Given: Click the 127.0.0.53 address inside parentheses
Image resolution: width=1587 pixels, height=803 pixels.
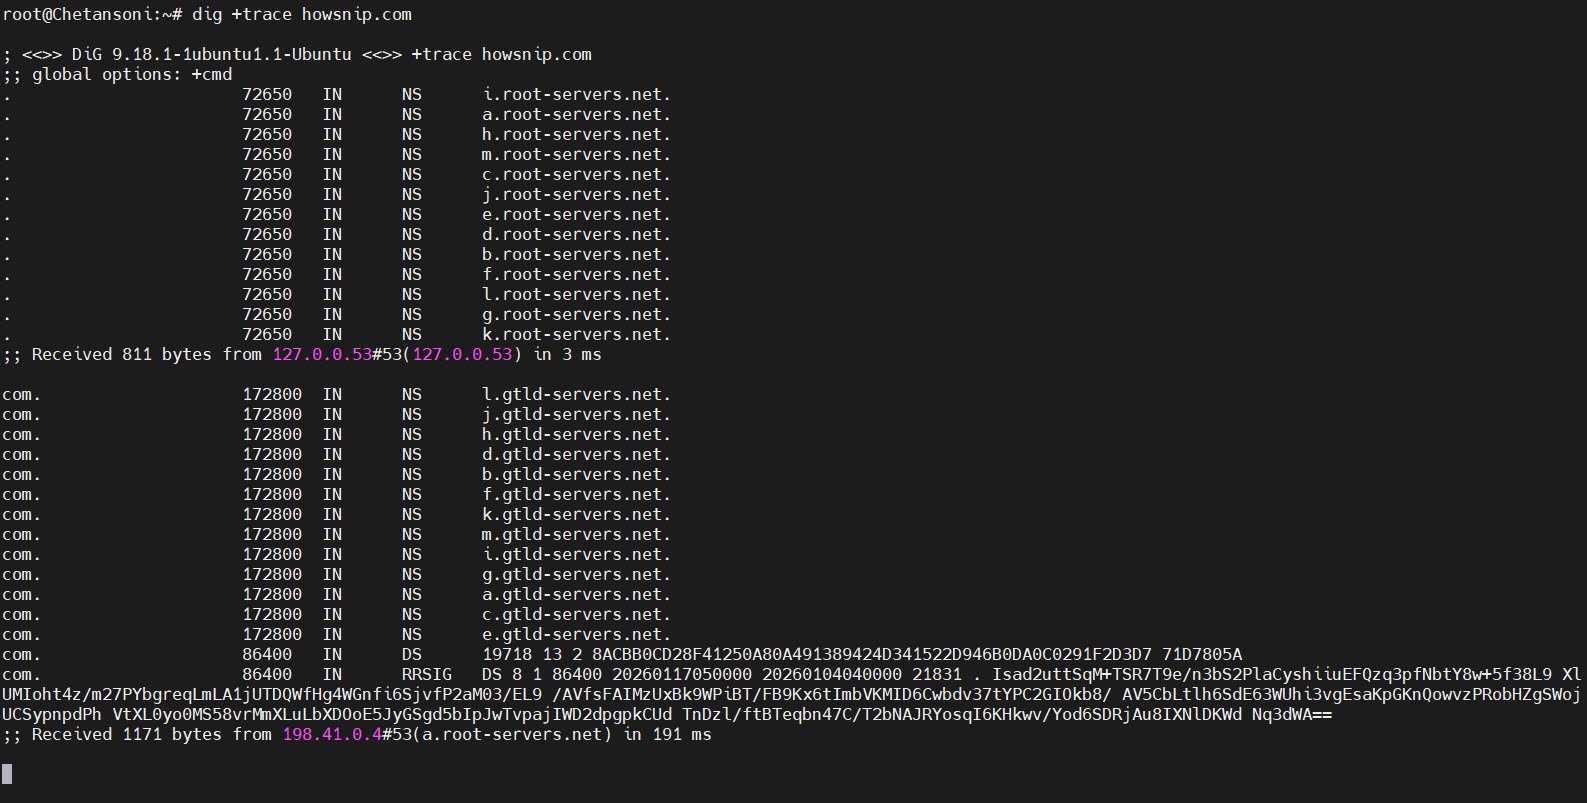Looking at the screenshot, I should point(462,355).
